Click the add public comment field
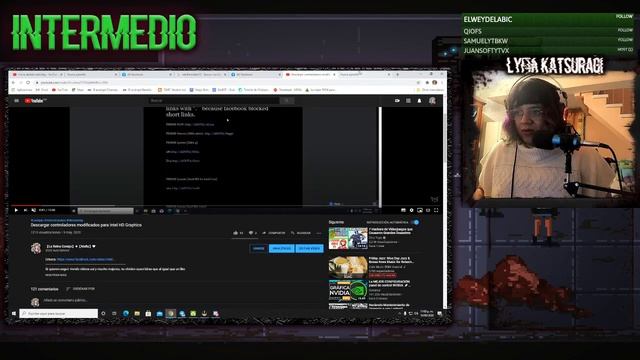Image resolution: width=640 pixels, height=360 pixels. click(65, 300)
